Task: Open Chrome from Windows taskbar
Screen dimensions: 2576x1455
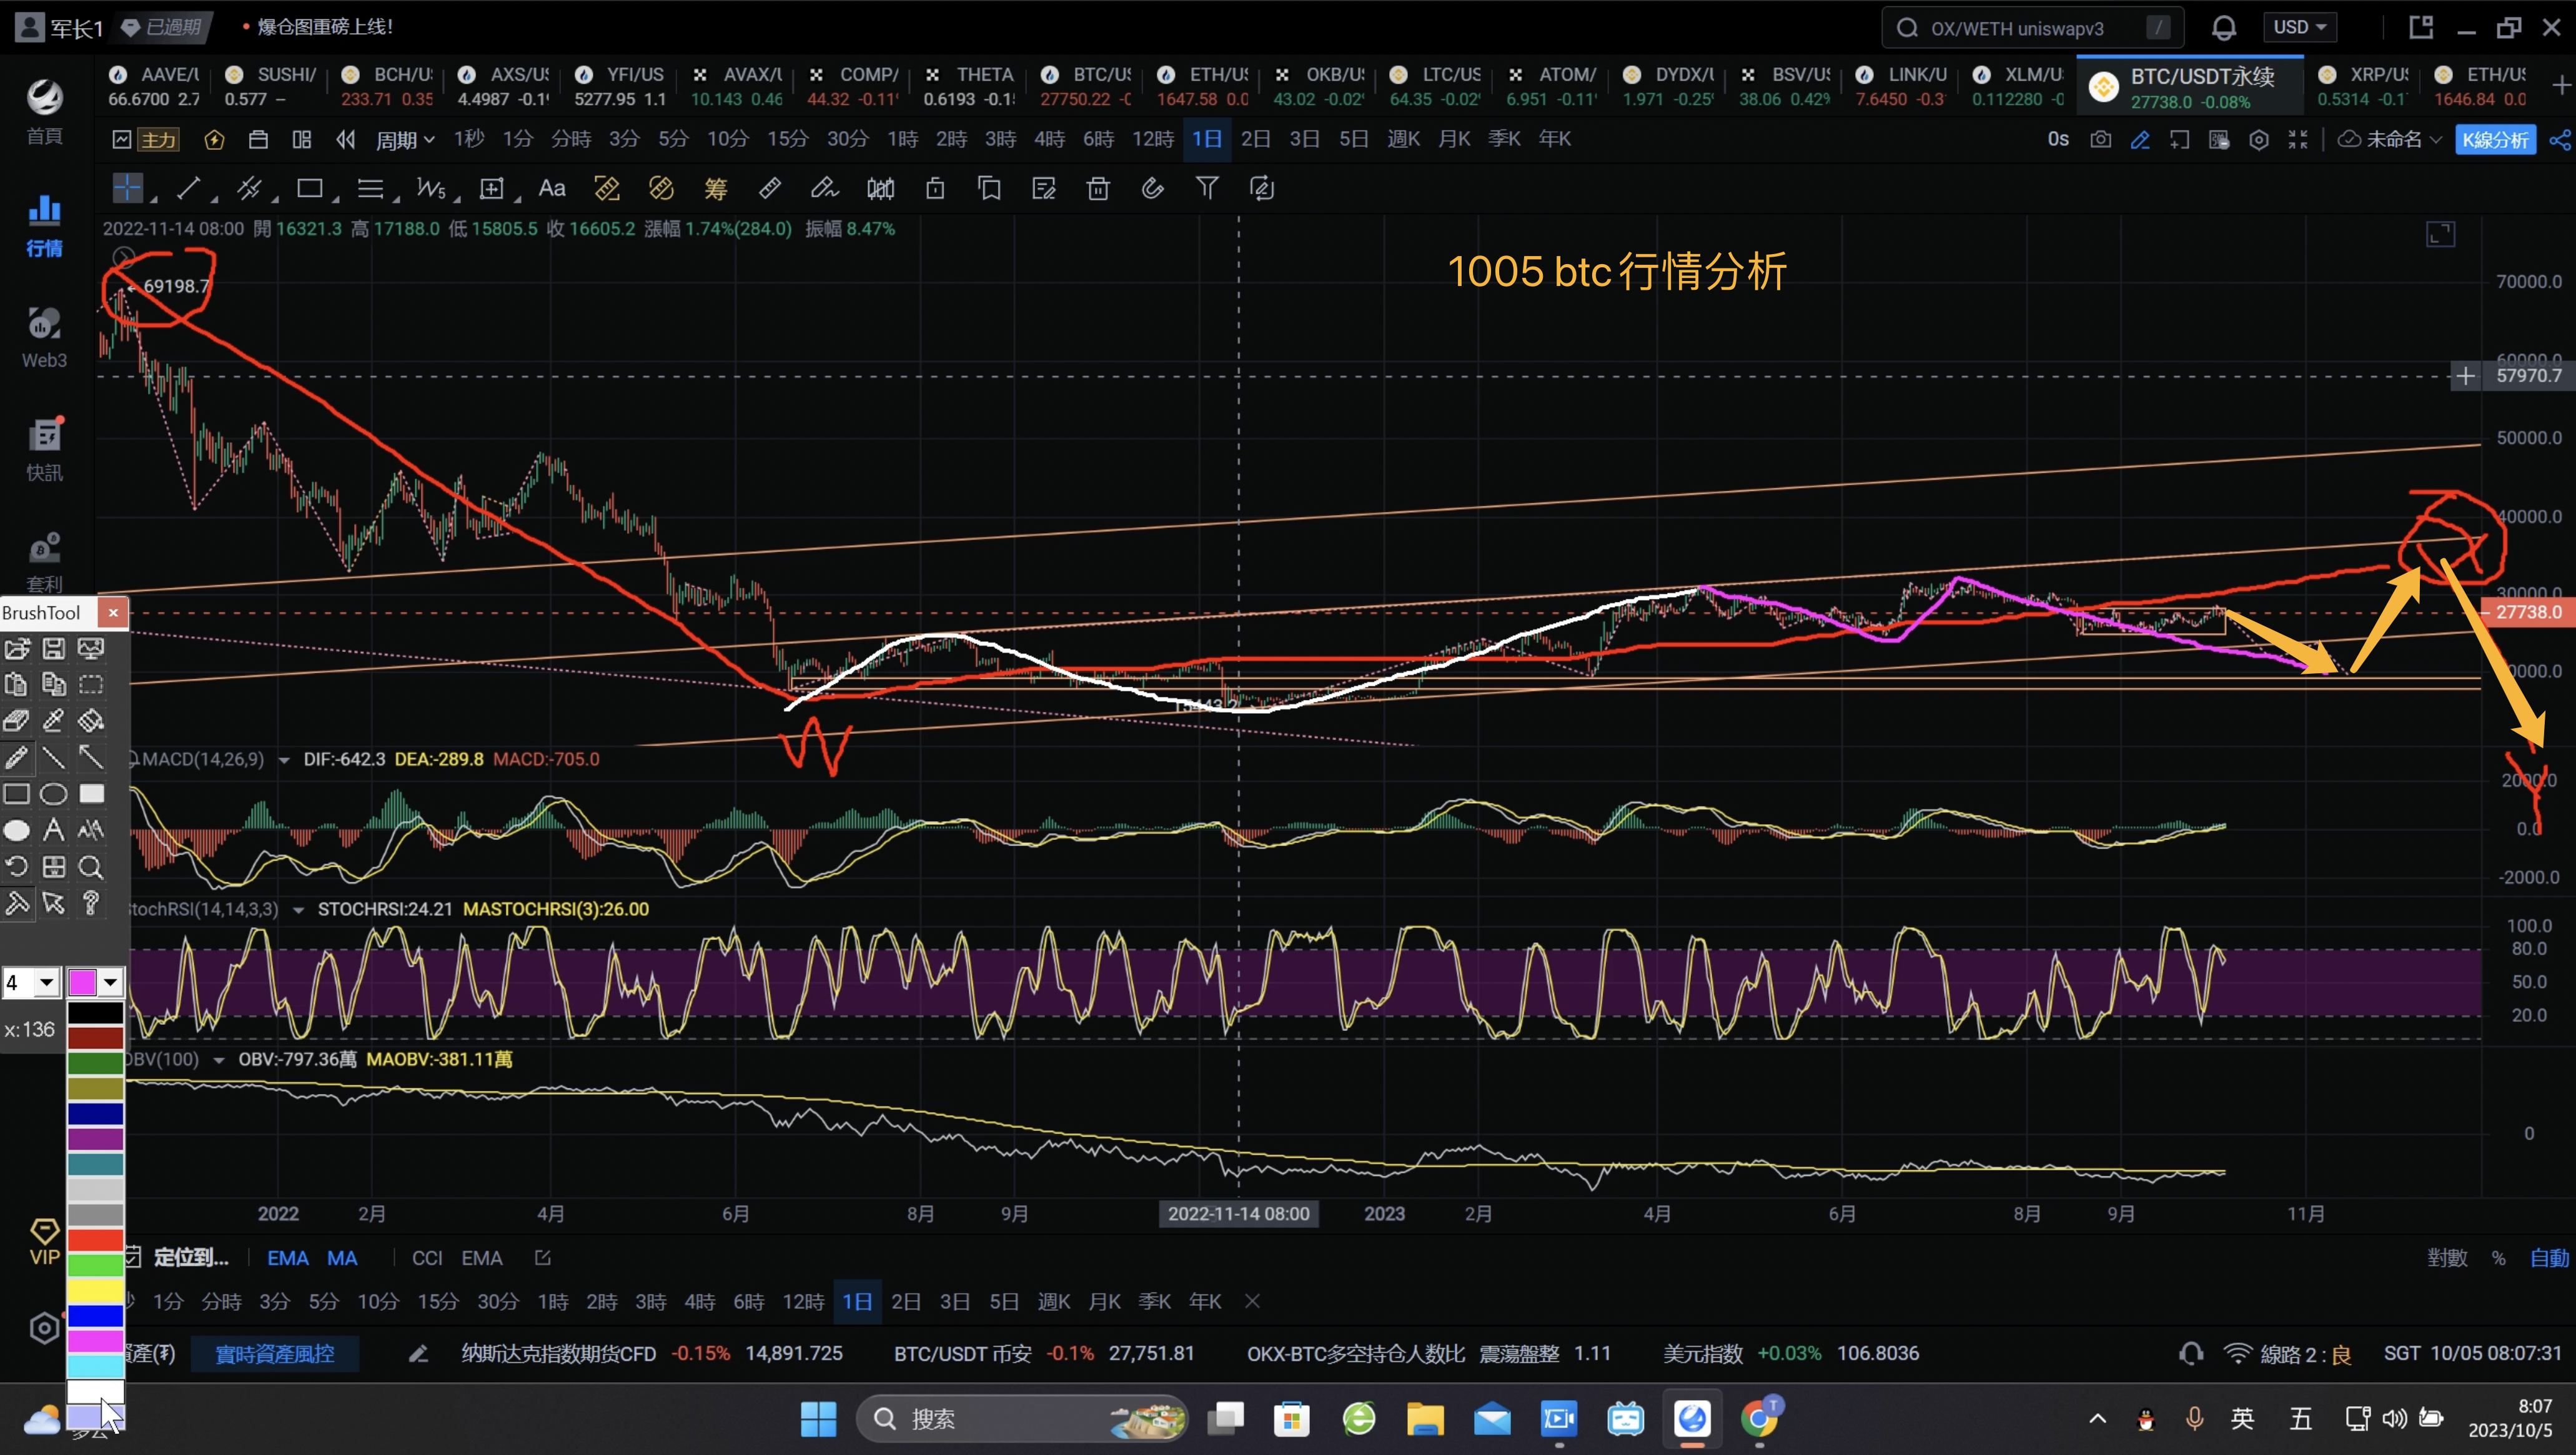Action: point(1759,1419)
